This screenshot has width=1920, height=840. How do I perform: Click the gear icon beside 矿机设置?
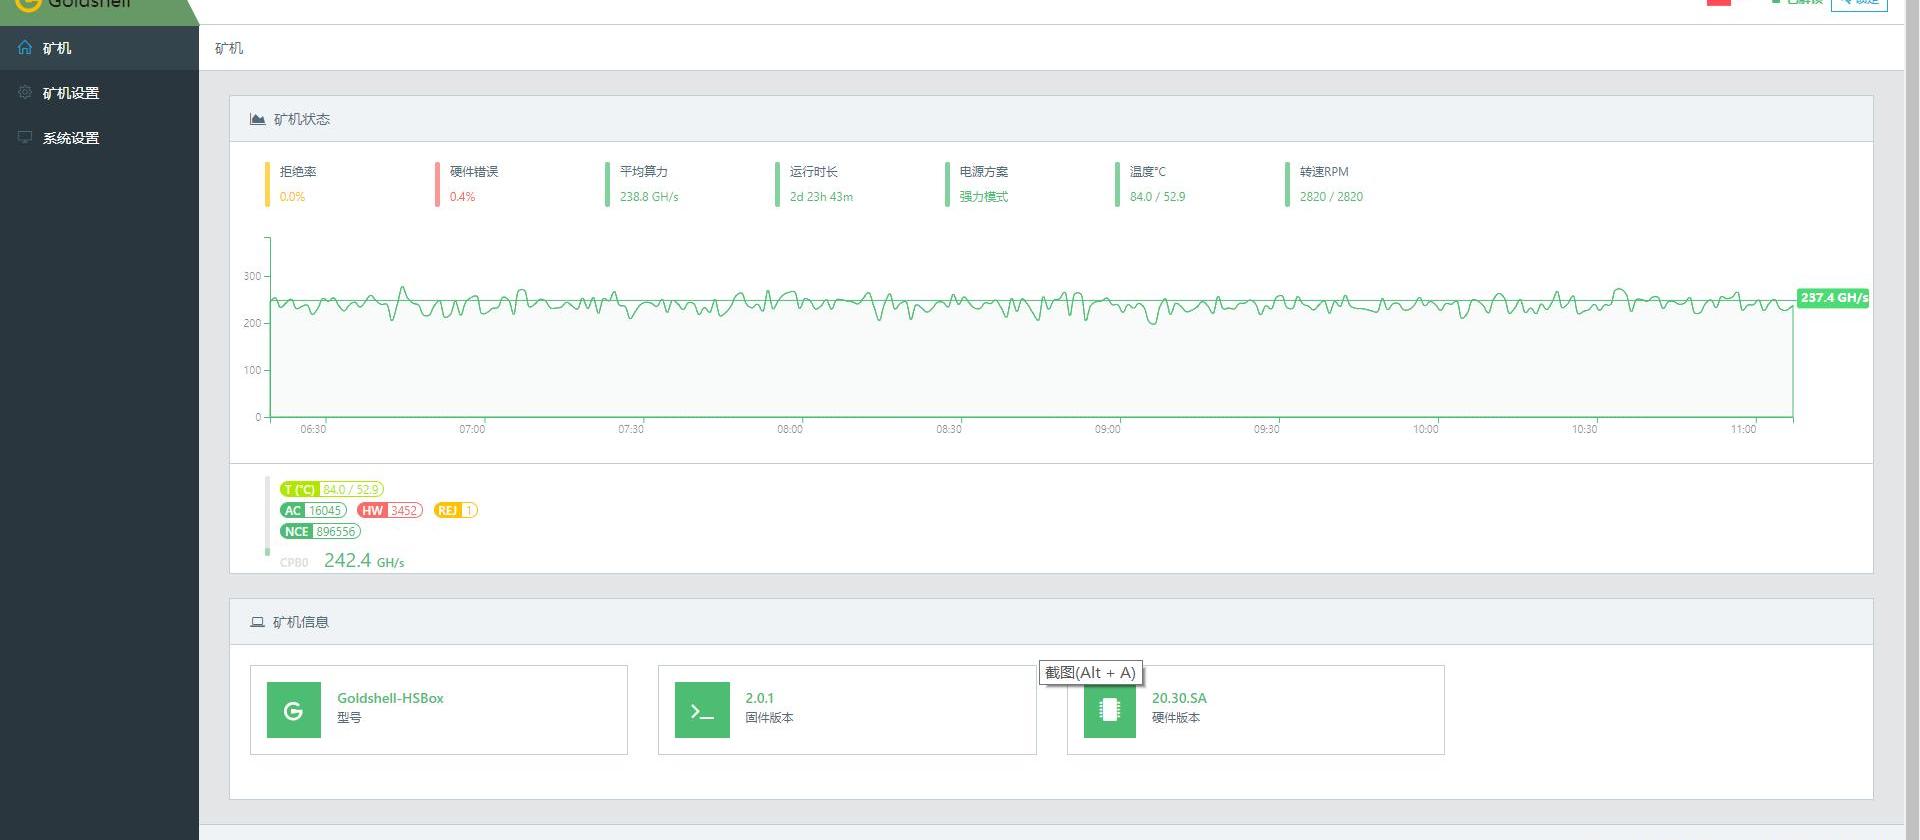[25, 92]
